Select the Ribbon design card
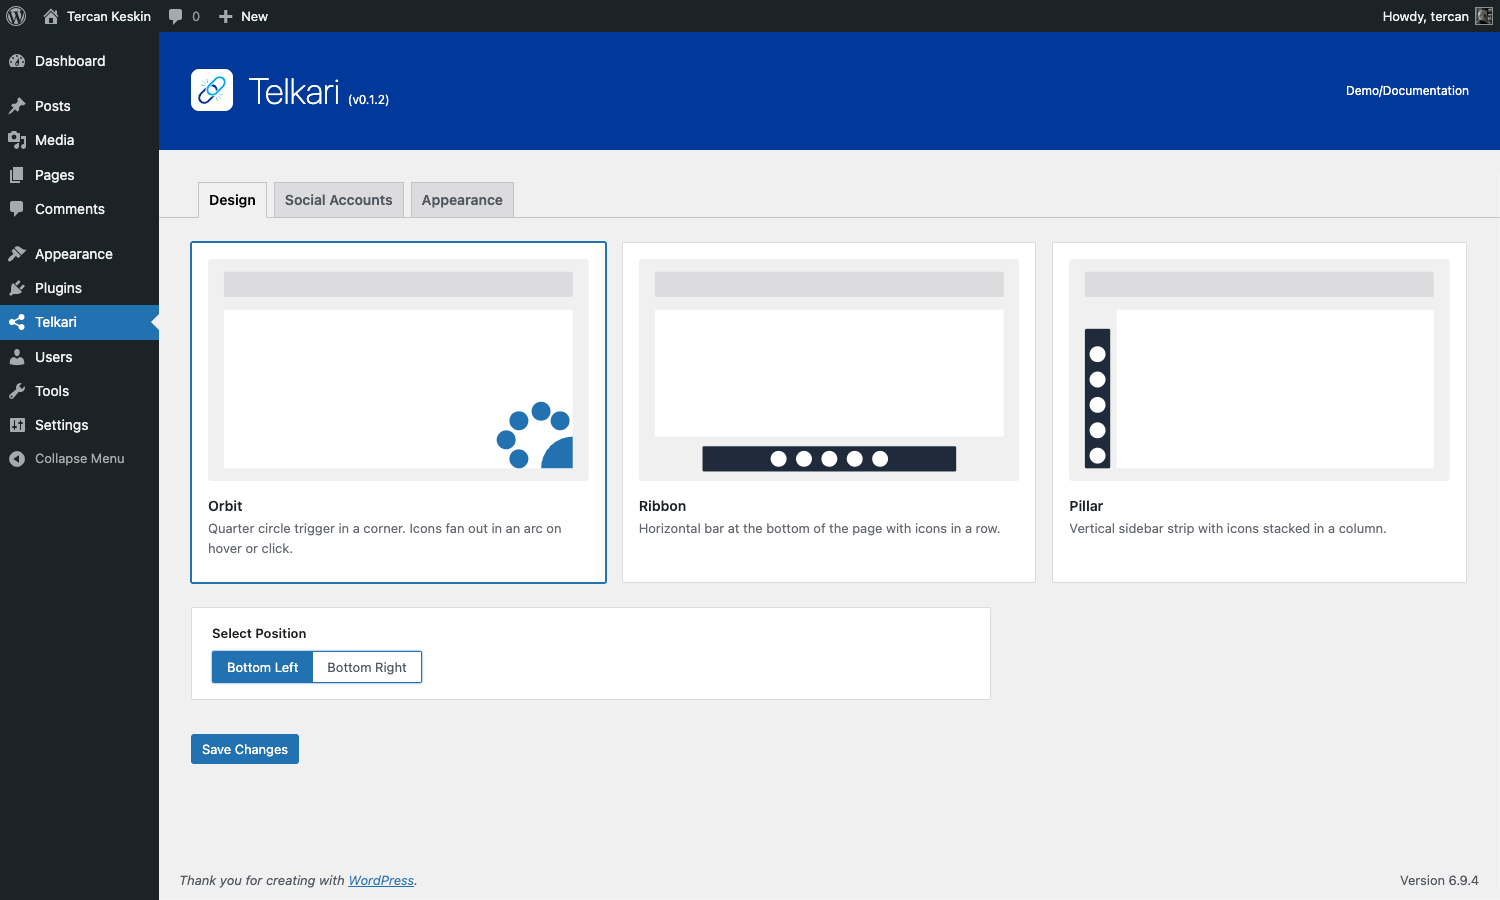This screenshot has width=1500, height=900. (x=828, y=412)
